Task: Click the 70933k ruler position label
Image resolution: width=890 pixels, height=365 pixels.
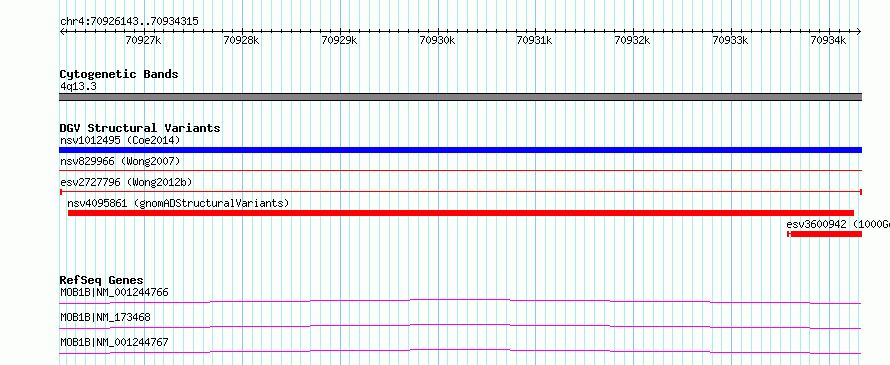Action: click(731, 40)
